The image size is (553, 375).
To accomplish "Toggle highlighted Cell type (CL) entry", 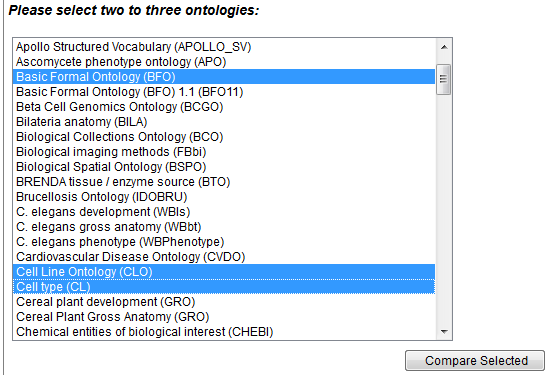I will pos(224,286).
